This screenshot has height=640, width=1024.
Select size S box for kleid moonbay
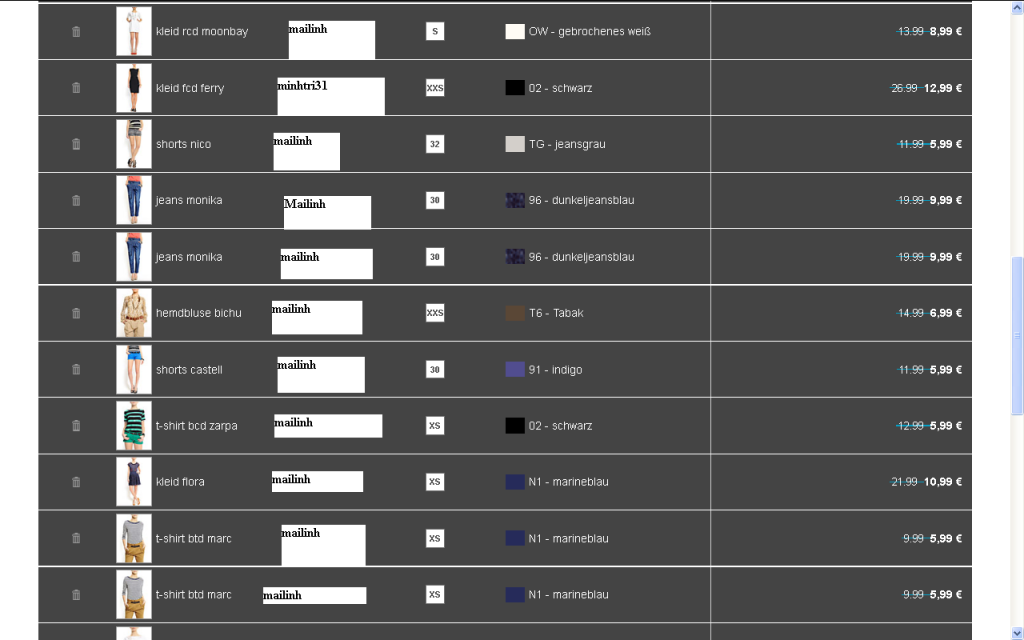pyautogui.click(x=434, y=31)
